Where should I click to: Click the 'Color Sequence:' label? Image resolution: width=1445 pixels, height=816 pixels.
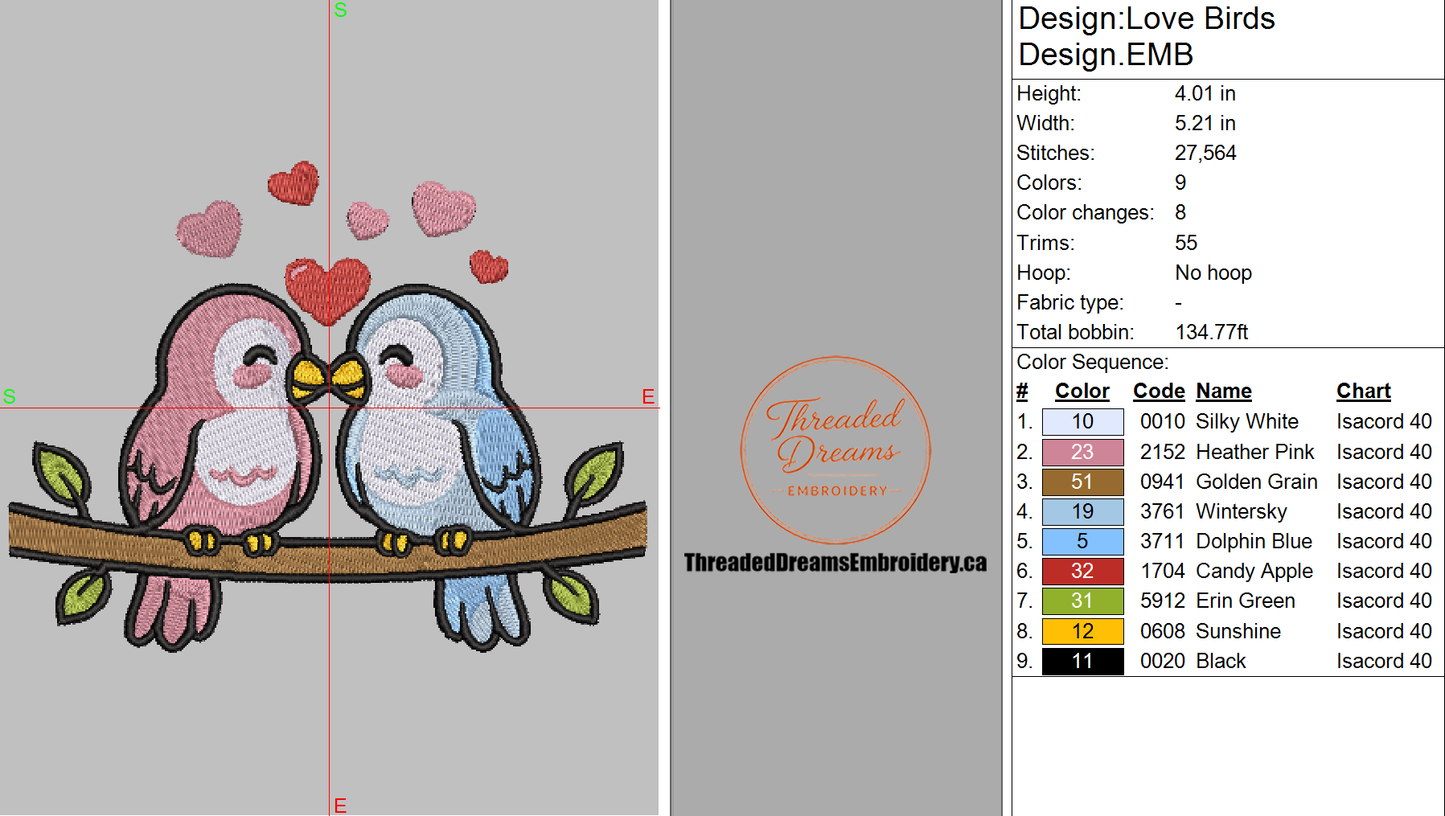[1092, 363]
